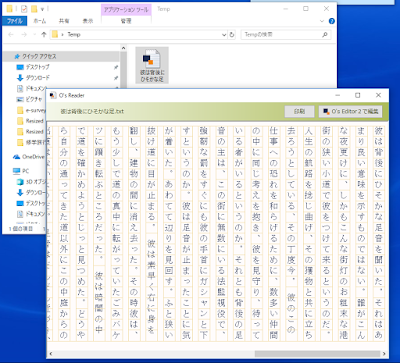
Task: Switch to the 表示 ribbon tab
Action: click(88, 21)
